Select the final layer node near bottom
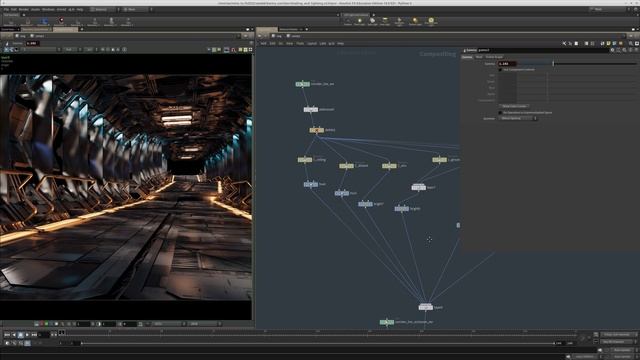The image size is (640, 360). [x=426, y=307]
